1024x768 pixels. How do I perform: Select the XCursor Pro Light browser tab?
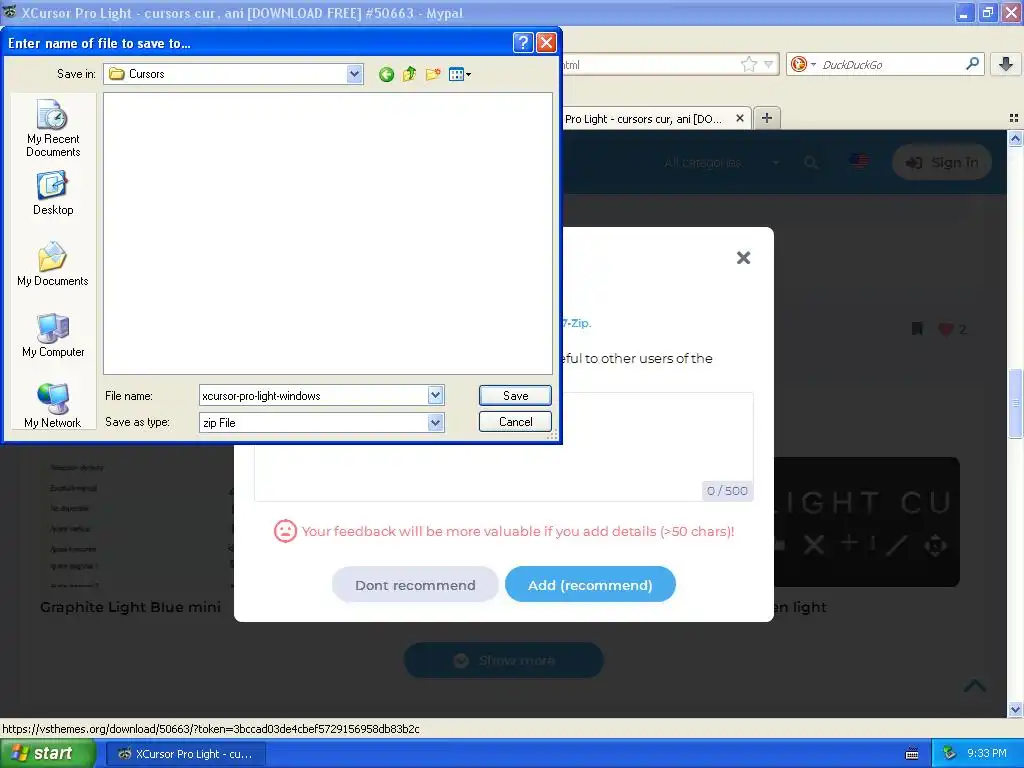click(x=643, y=119)
